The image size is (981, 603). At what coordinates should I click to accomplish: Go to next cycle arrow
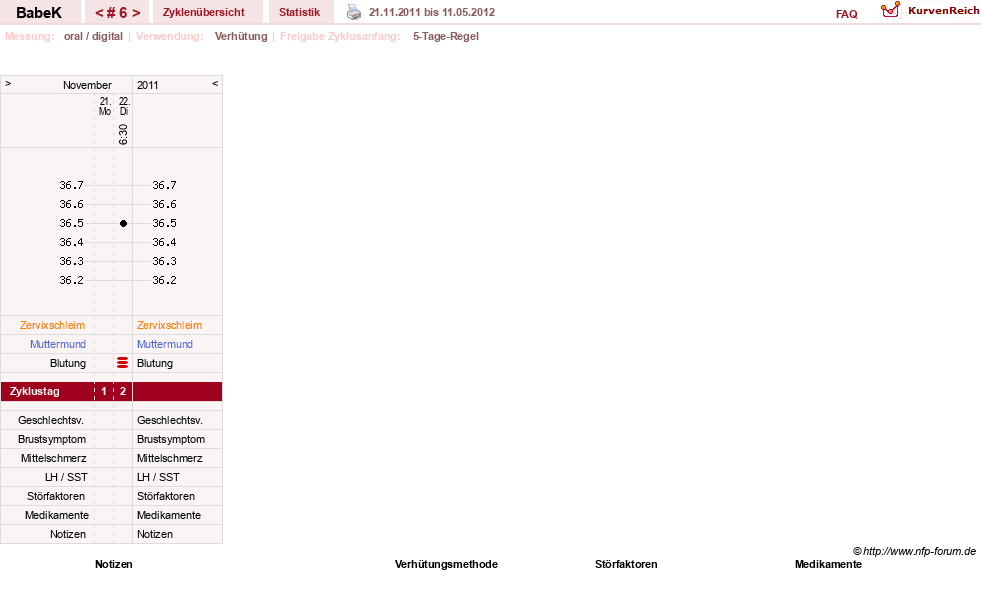(x=136, y=13)
